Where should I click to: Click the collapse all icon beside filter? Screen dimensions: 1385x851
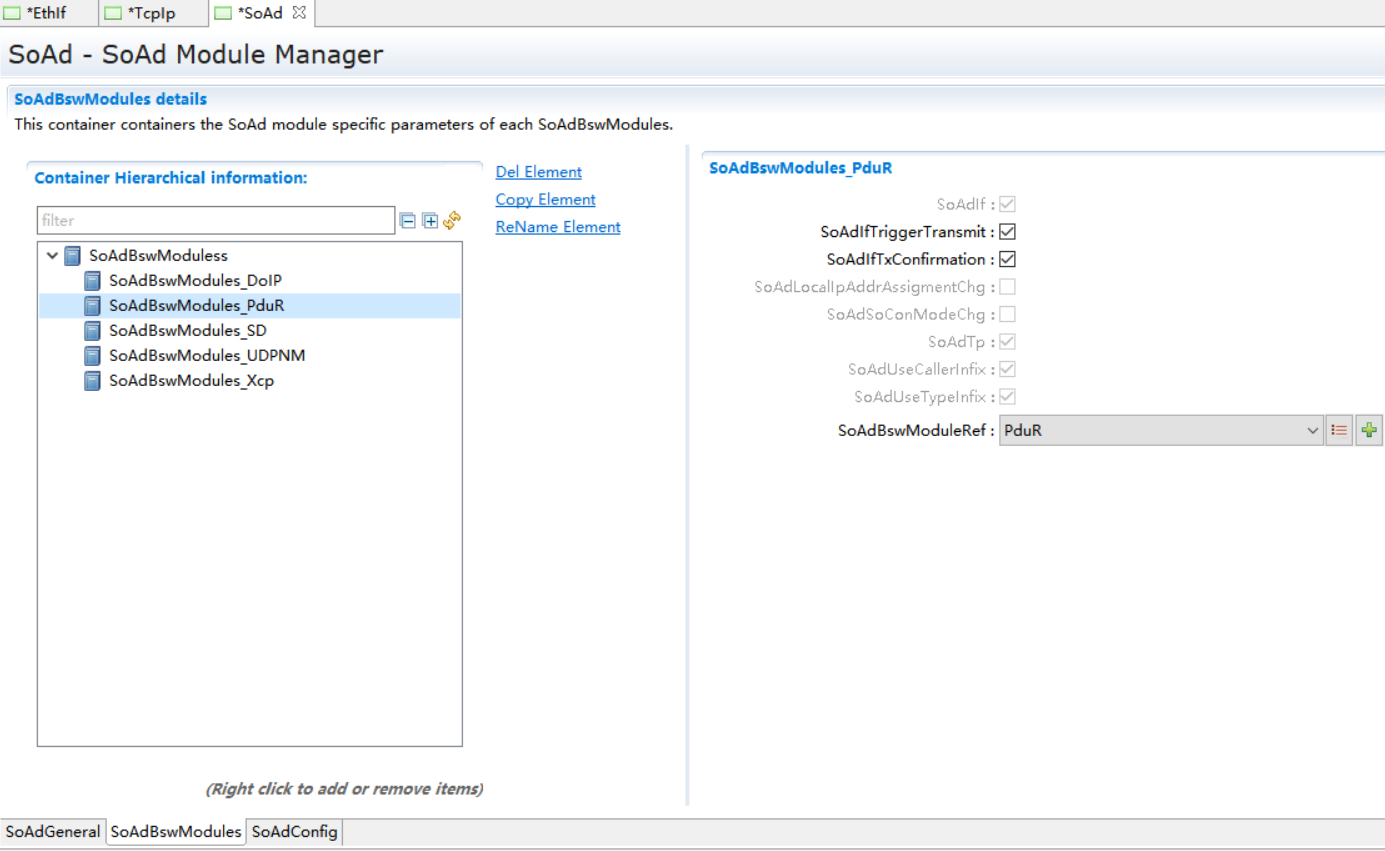pos(408,221)
